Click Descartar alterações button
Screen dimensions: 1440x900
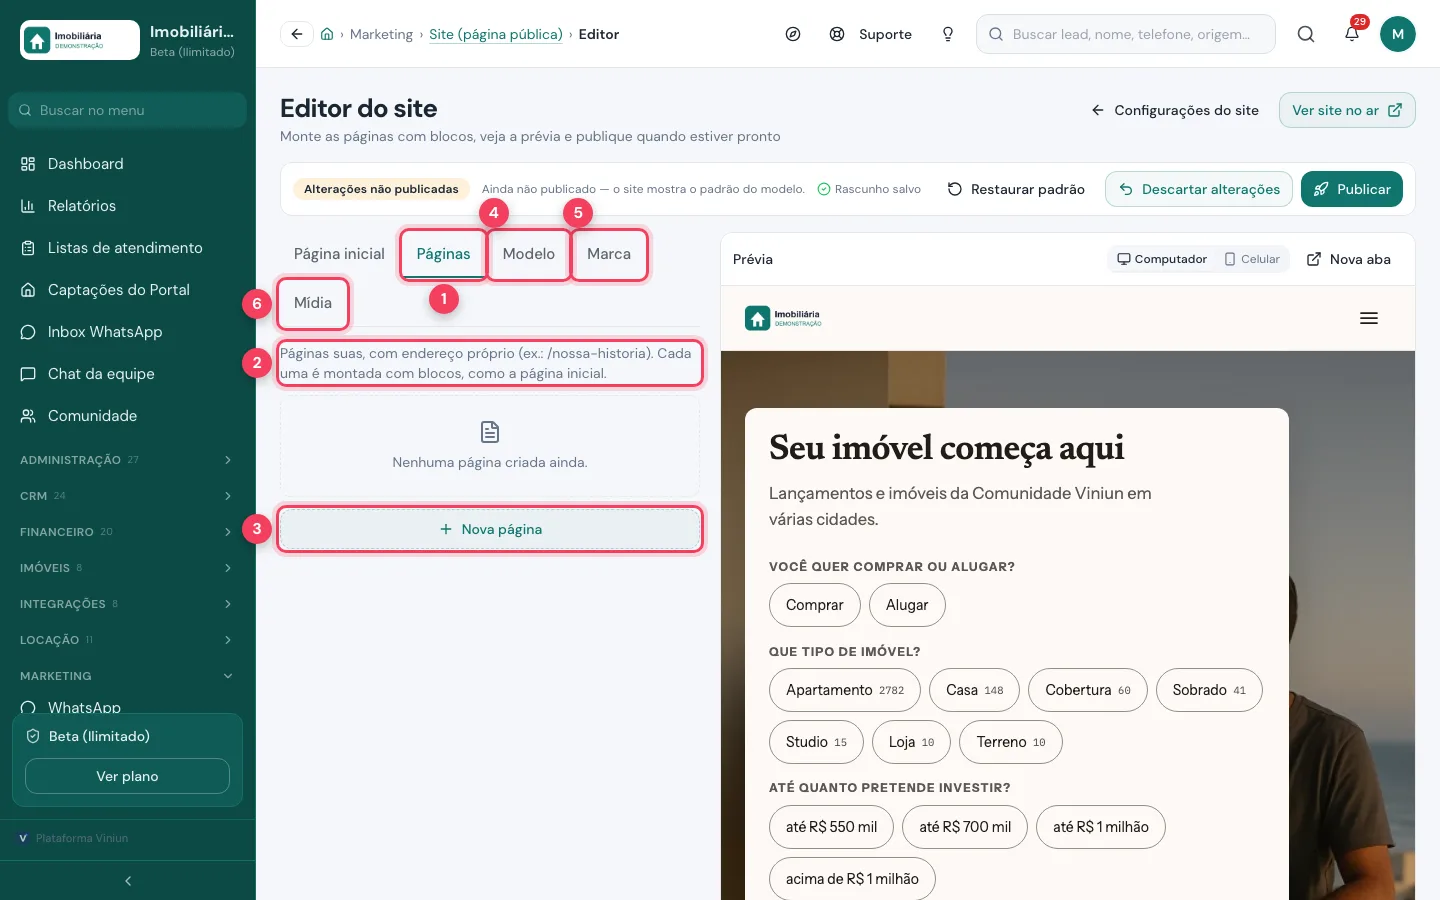pyautogui.click(x=1199, y=189)
